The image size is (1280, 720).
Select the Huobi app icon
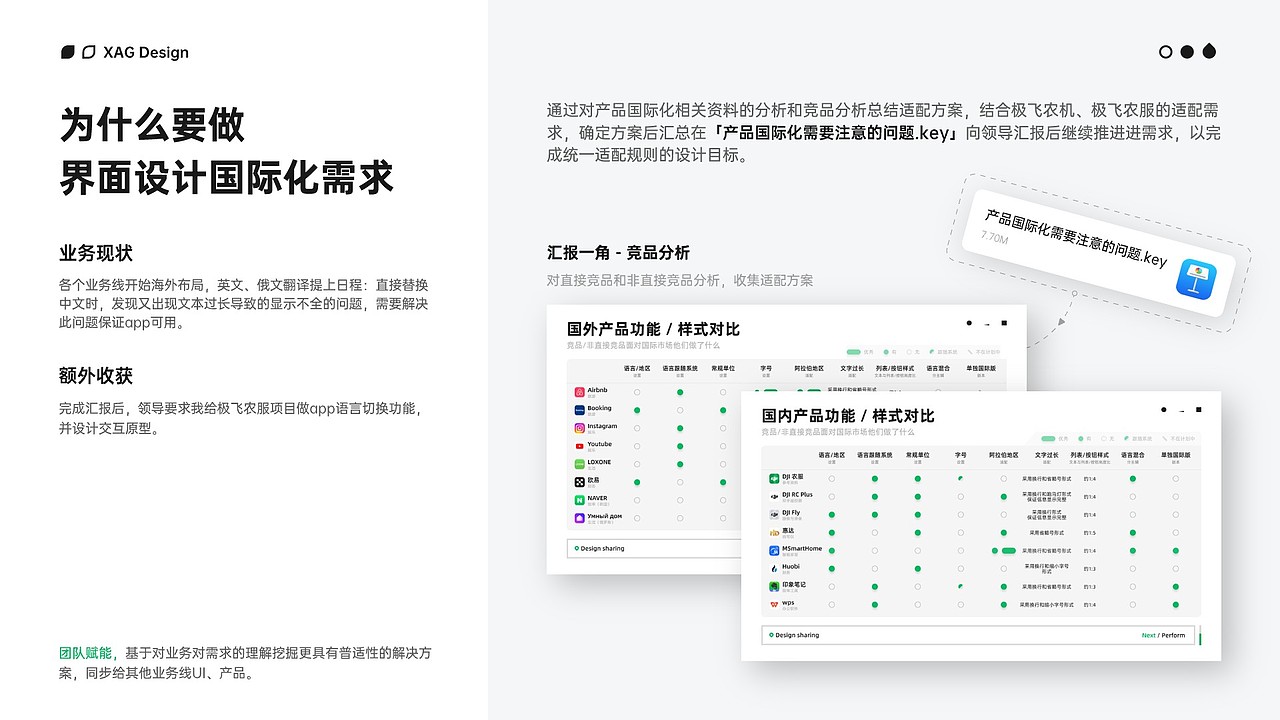pyautogui.click(x=774, y=568)
